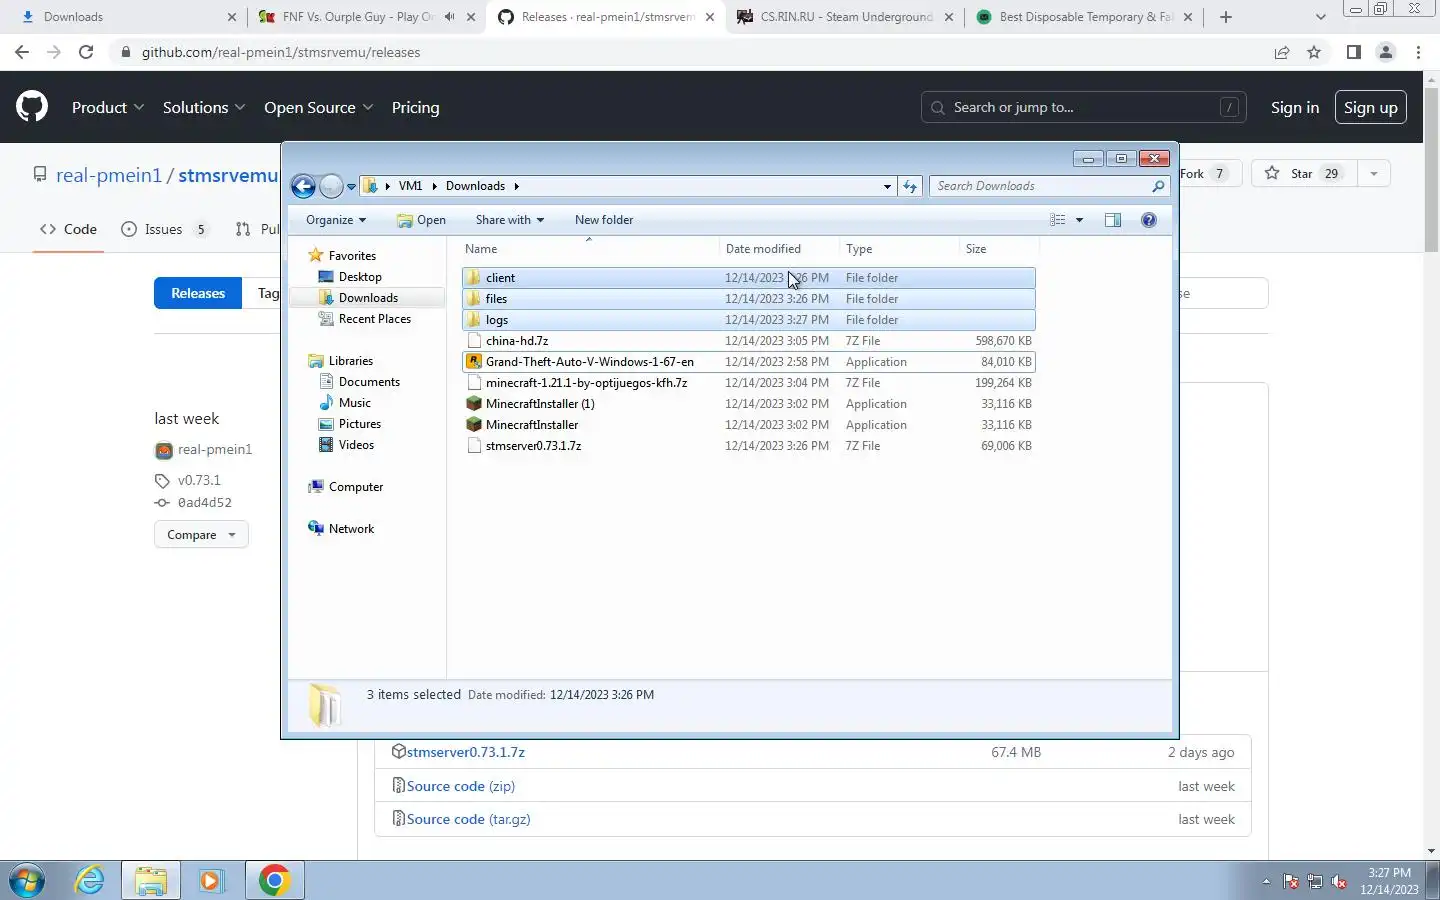Open the real-pmein1 owner link
Image resolution: width=1440 pixels, height=900 pixels.
tap(109, 175)
